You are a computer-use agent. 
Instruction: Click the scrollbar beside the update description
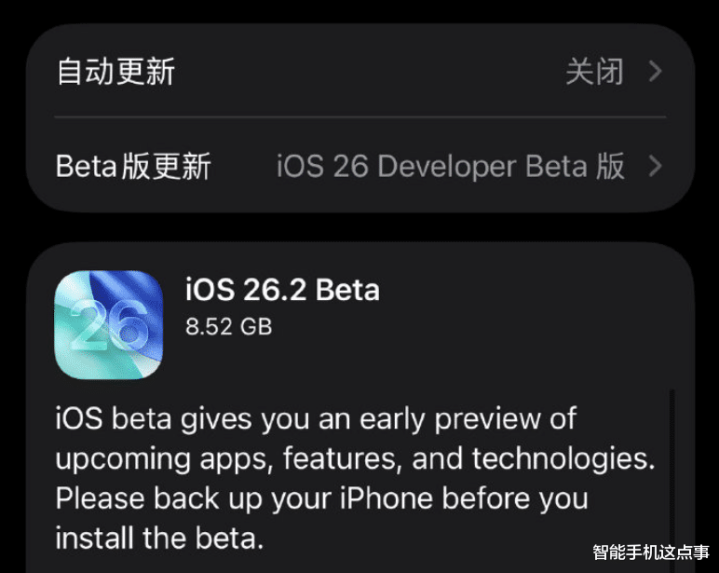671,470
